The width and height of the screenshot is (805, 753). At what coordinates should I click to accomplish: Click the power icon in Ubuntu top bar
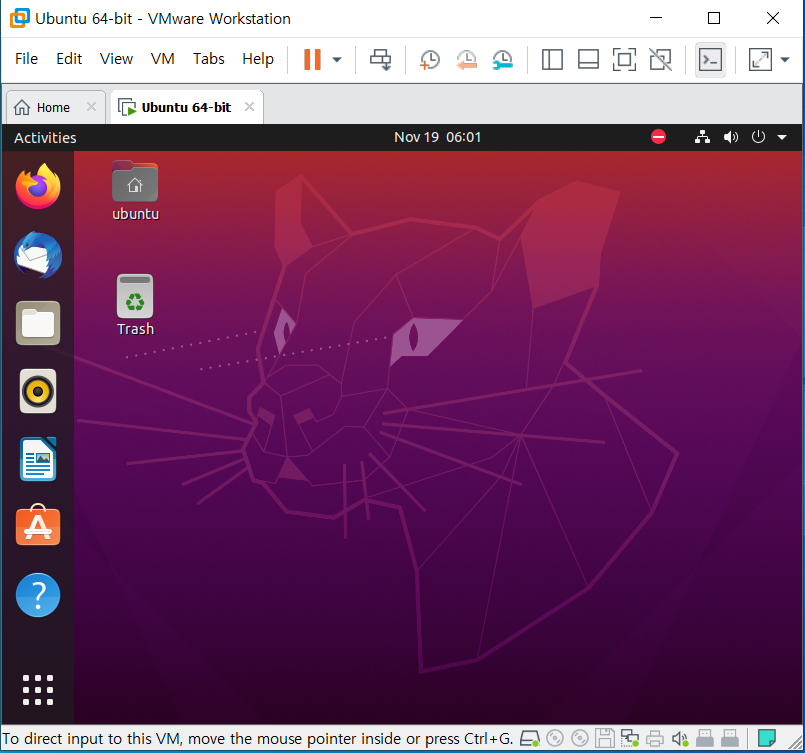(758, 137)
